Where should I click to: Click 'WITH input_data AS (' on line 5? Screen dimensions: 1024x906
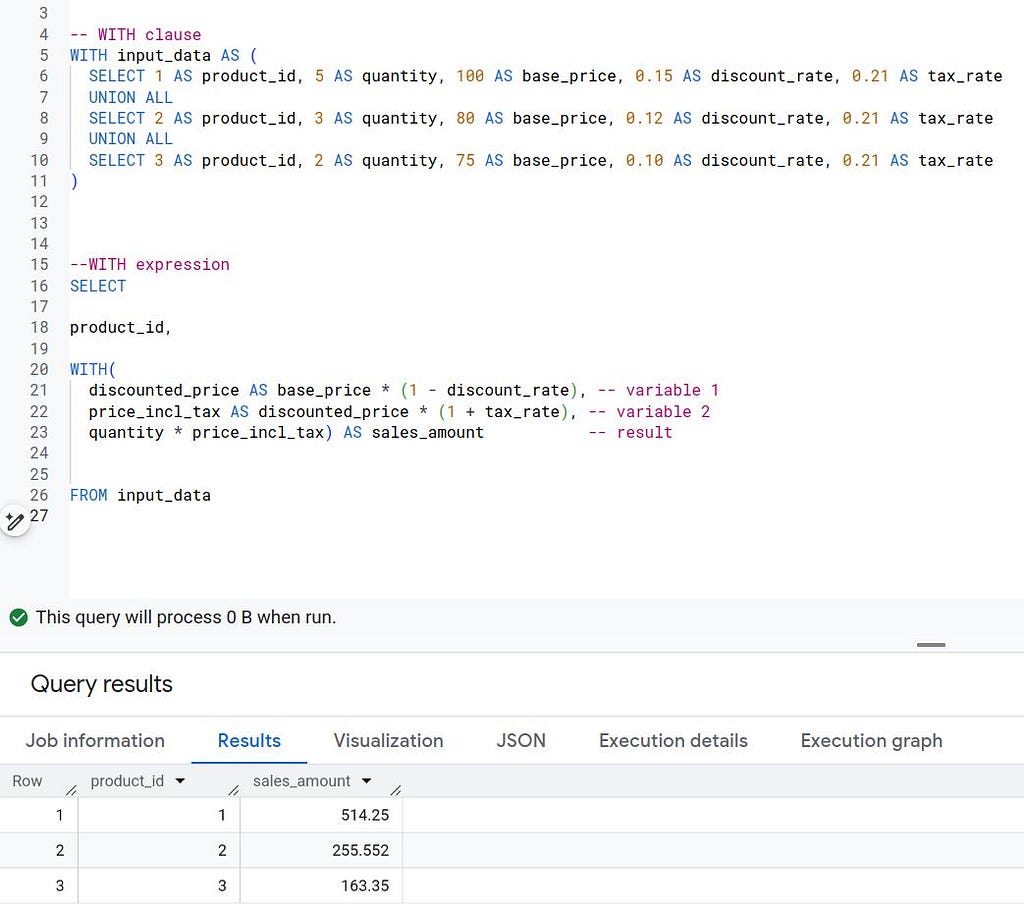(x=164, y=56)
